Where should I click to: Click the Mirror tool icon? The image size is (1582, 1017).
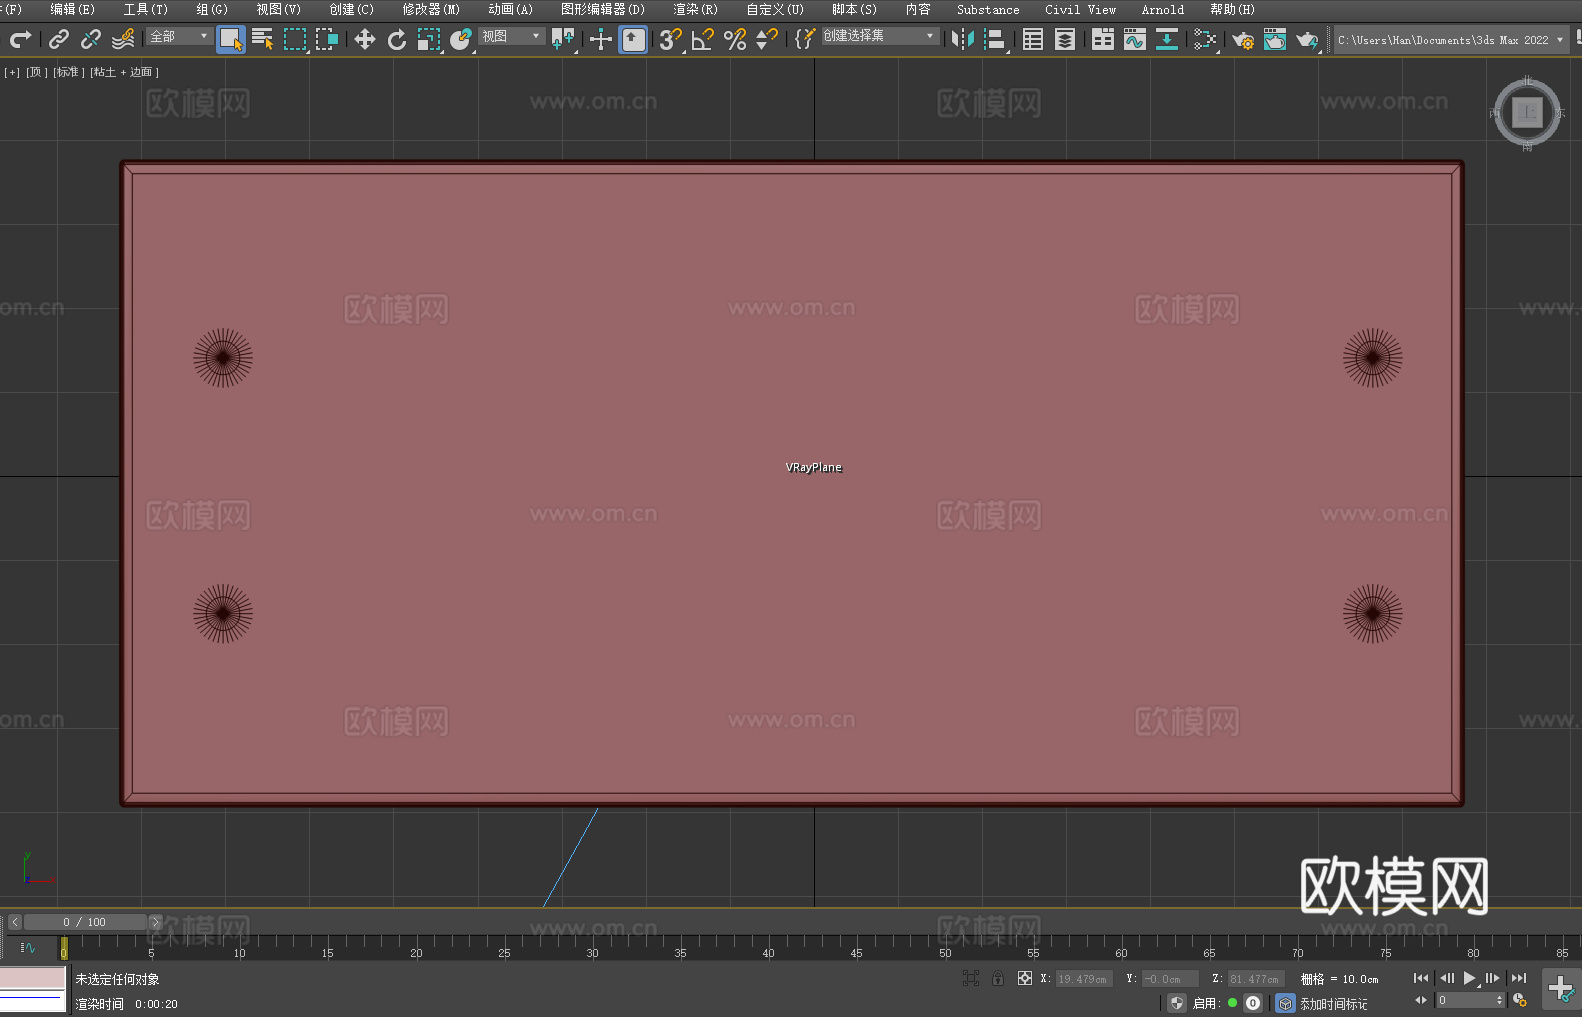click(x=963, y=39)
